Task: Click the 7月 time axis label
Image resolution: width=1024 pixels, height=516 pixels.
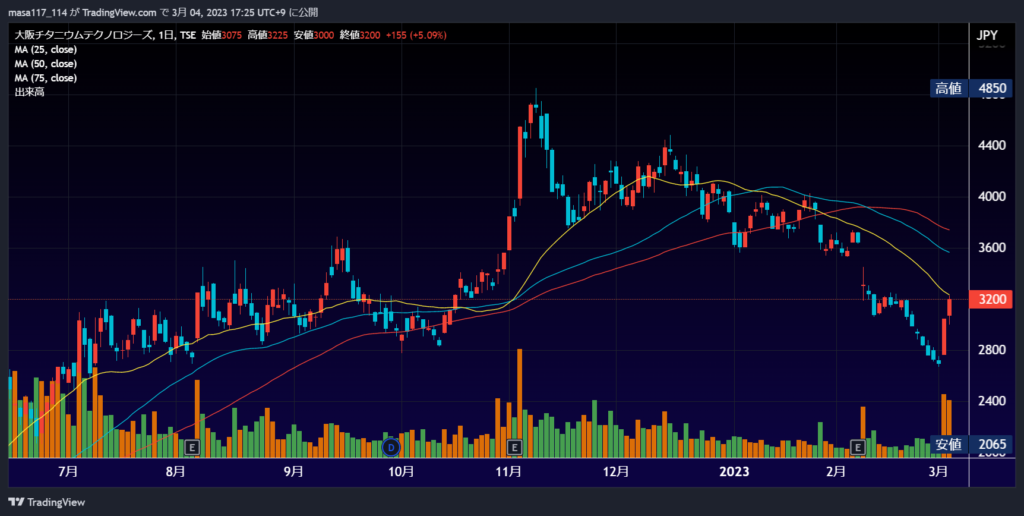Action: coord(68,471)
